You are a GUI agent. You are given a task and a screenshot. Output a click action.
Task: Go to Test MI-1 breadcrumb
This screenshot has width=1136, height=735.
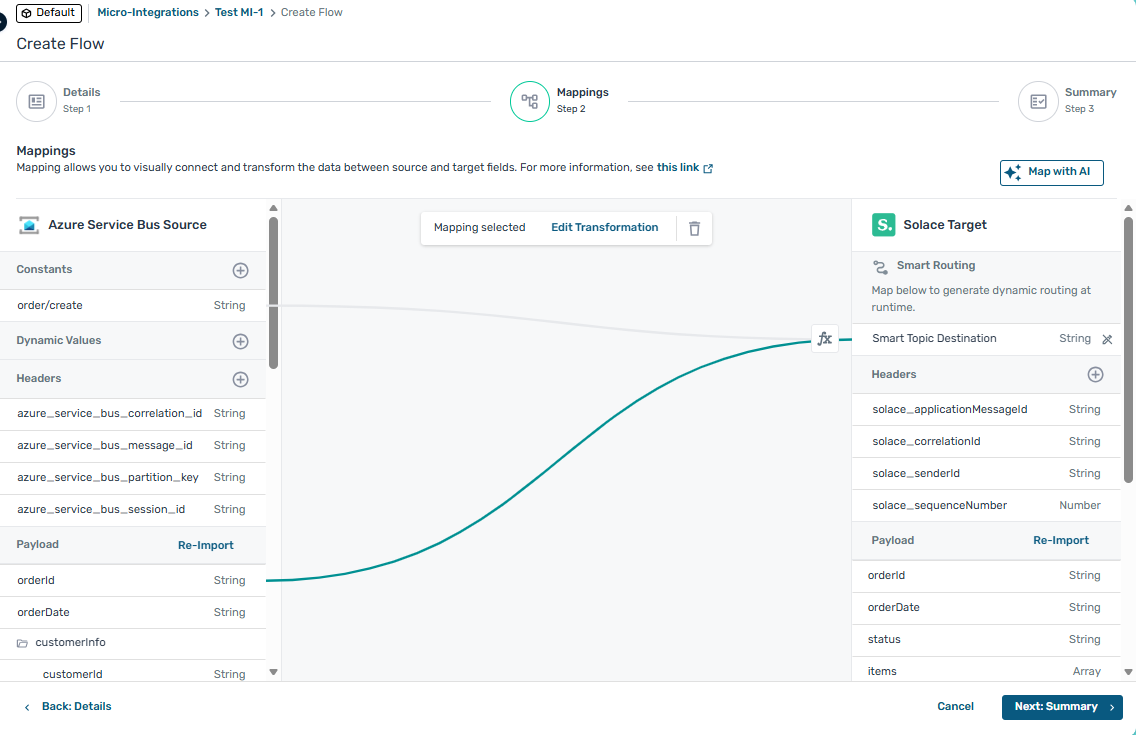(239, 12)
